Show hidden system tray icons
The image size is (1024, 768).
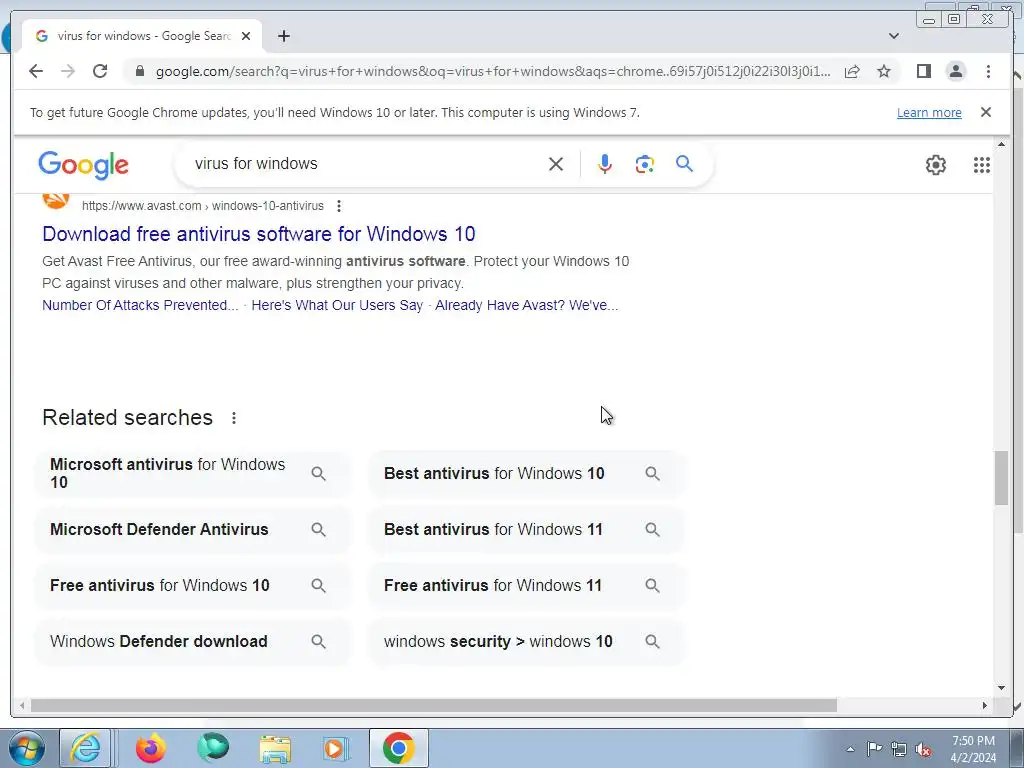[850, 749]
